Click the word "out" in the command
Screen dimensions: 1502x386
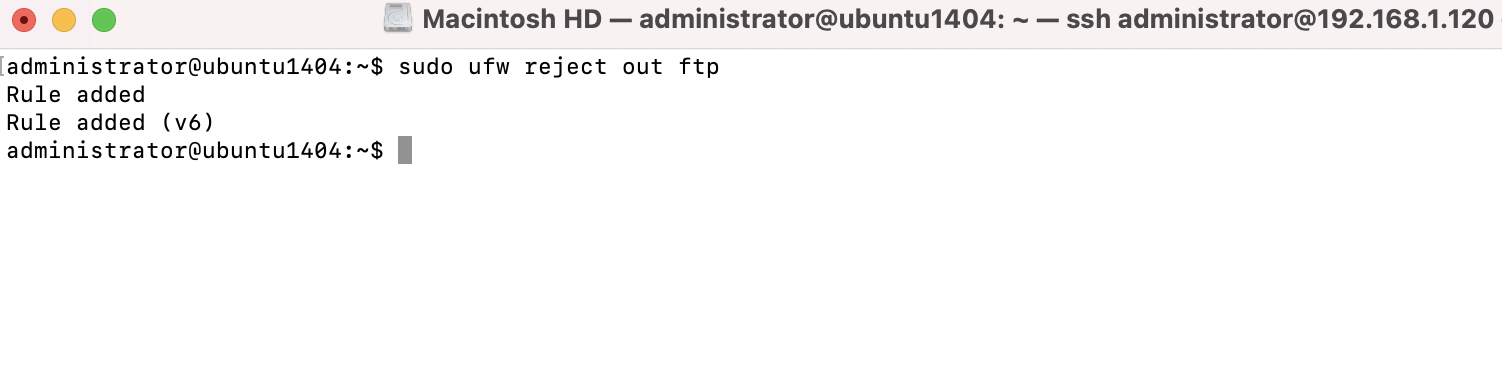coord(643,67)
